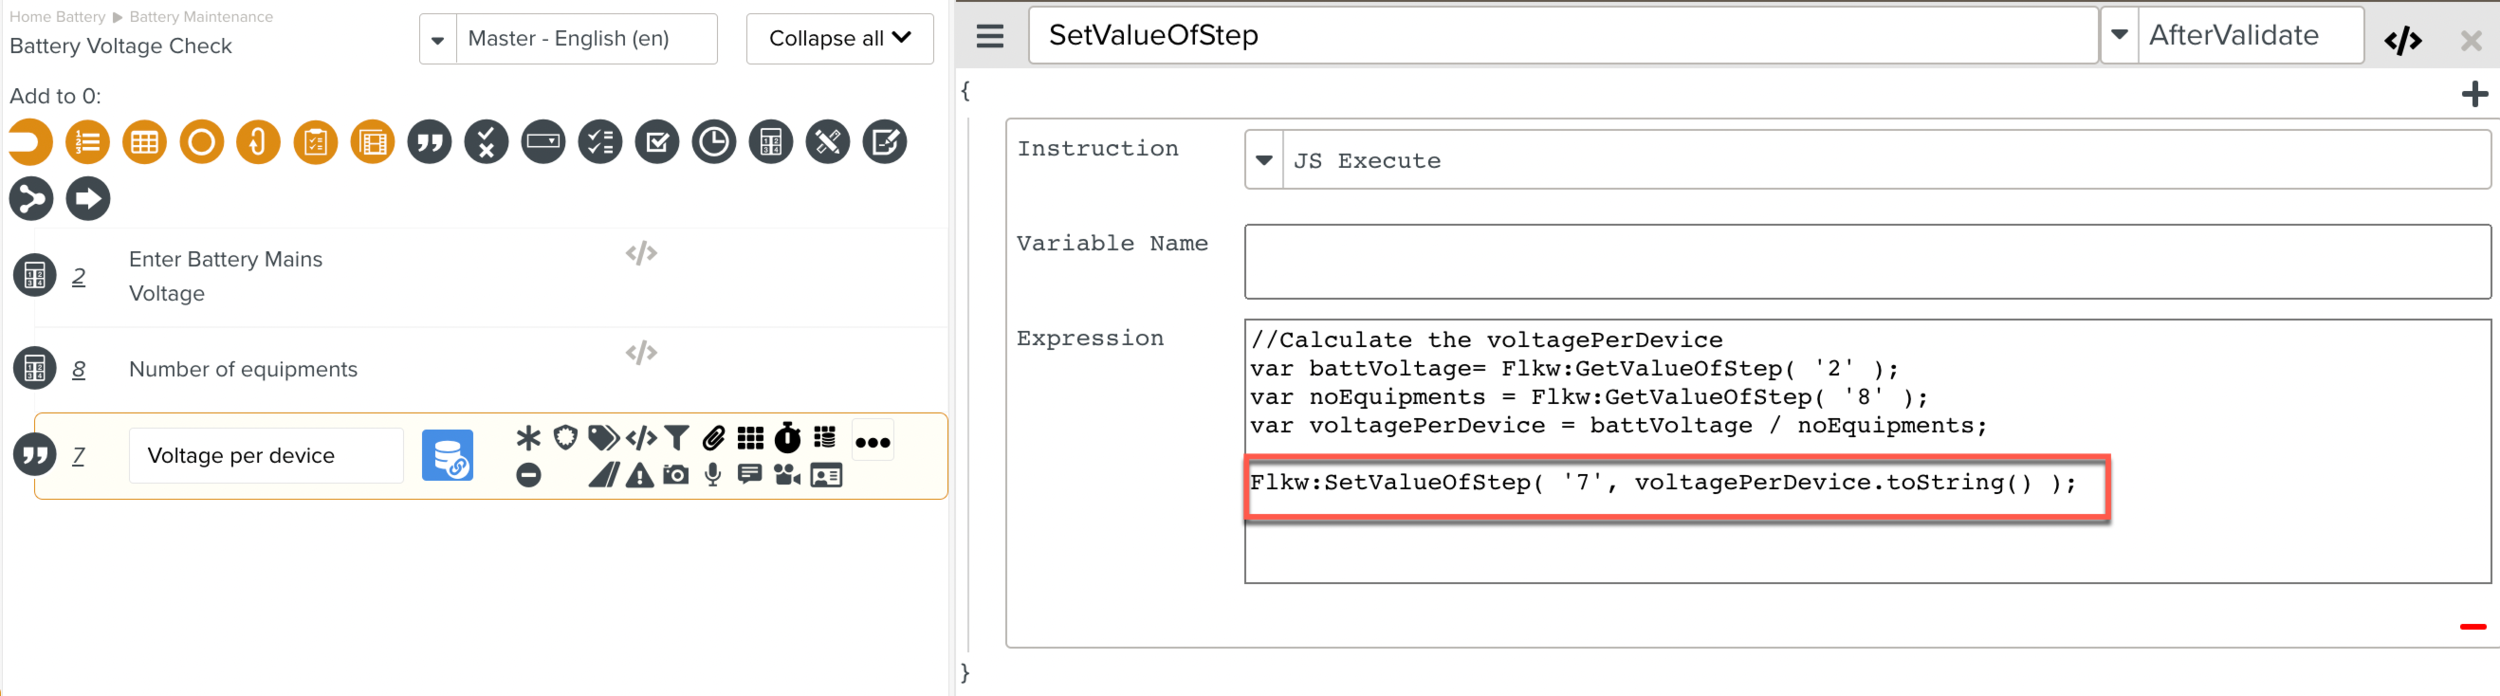Click the ID card icon on step 7
The height and width of the screenshot is (696, 2500).
click(826, 476)
